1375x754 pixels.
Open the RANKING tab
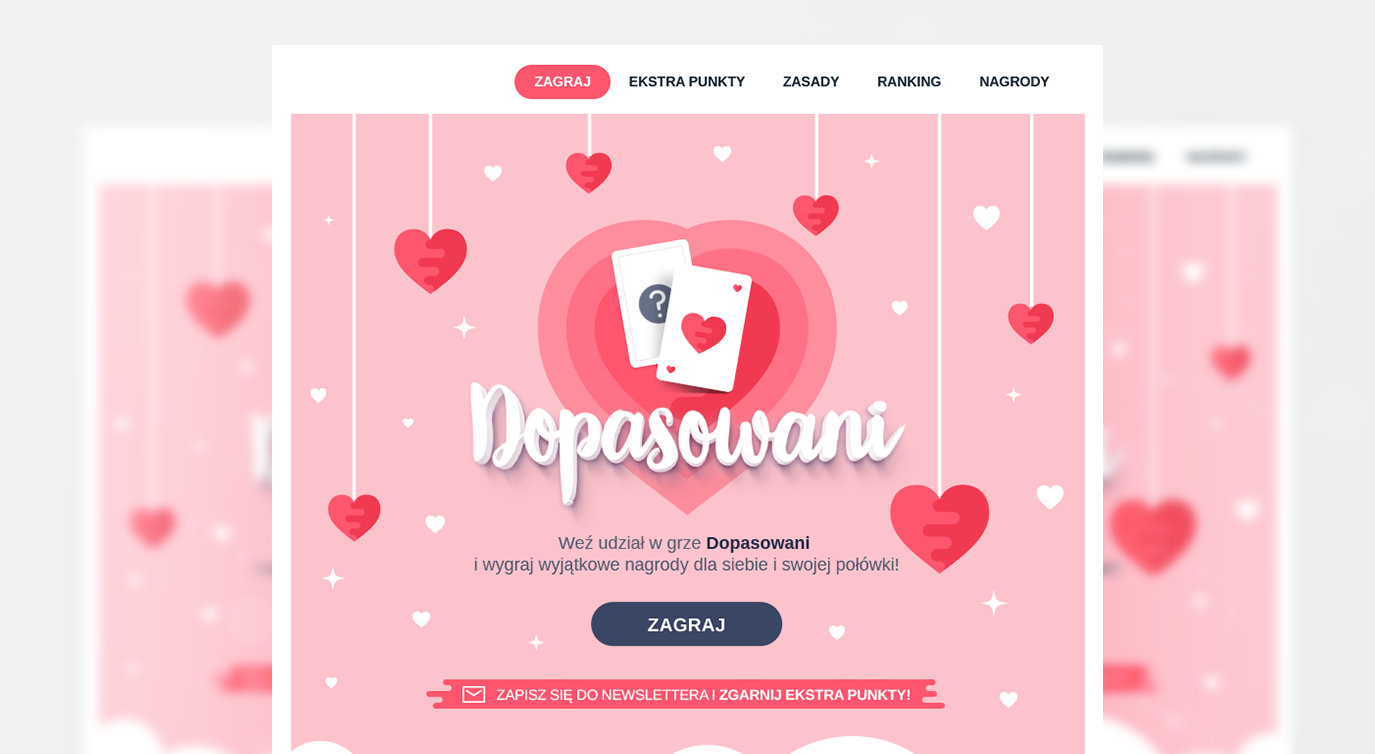pos(909,82)
